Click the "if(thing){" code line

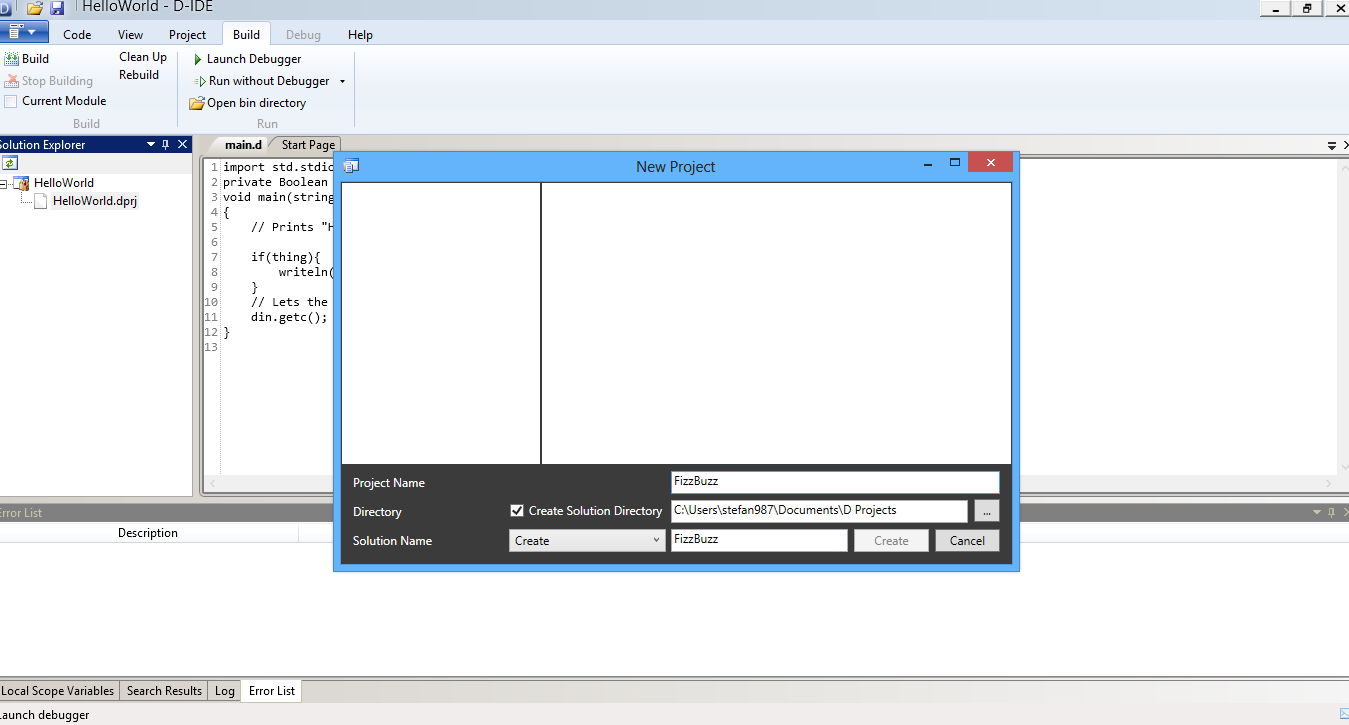click(285, 257)
